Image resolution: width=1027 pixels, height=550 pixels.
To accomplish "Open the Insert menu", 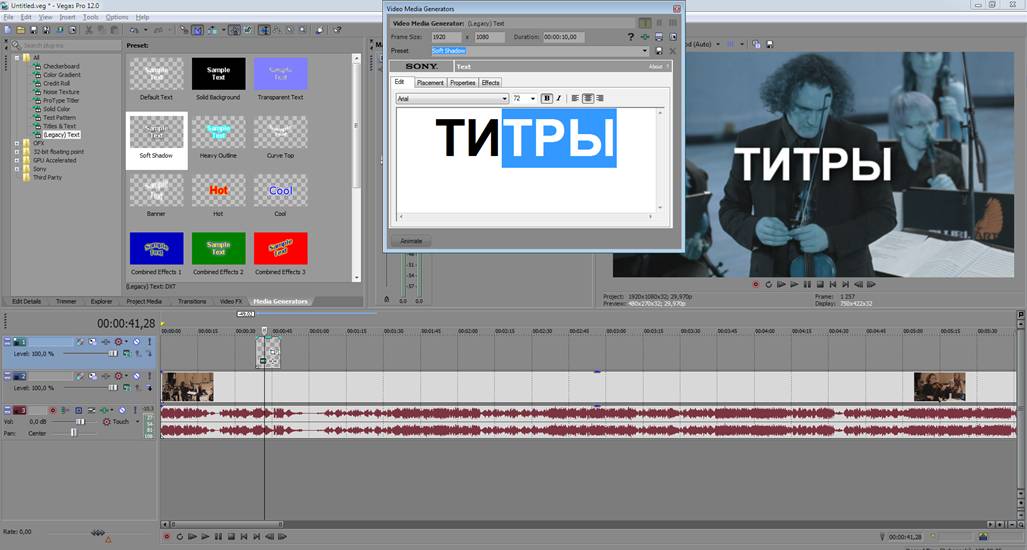I will 67,17.
